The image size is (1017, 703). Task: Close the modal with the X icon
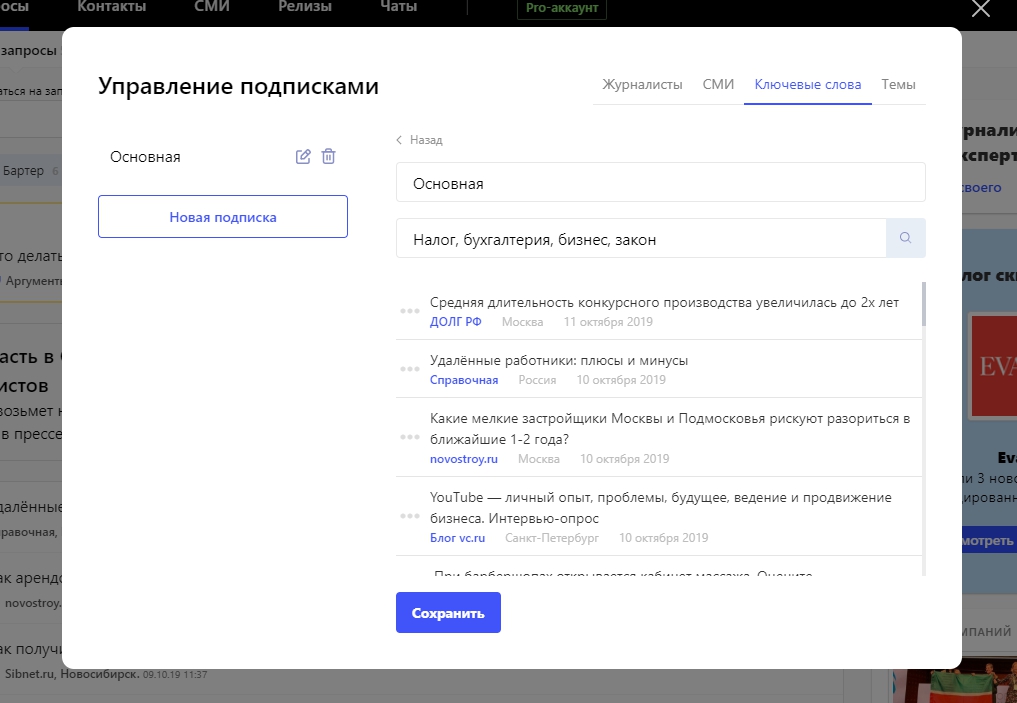[981, 9]
